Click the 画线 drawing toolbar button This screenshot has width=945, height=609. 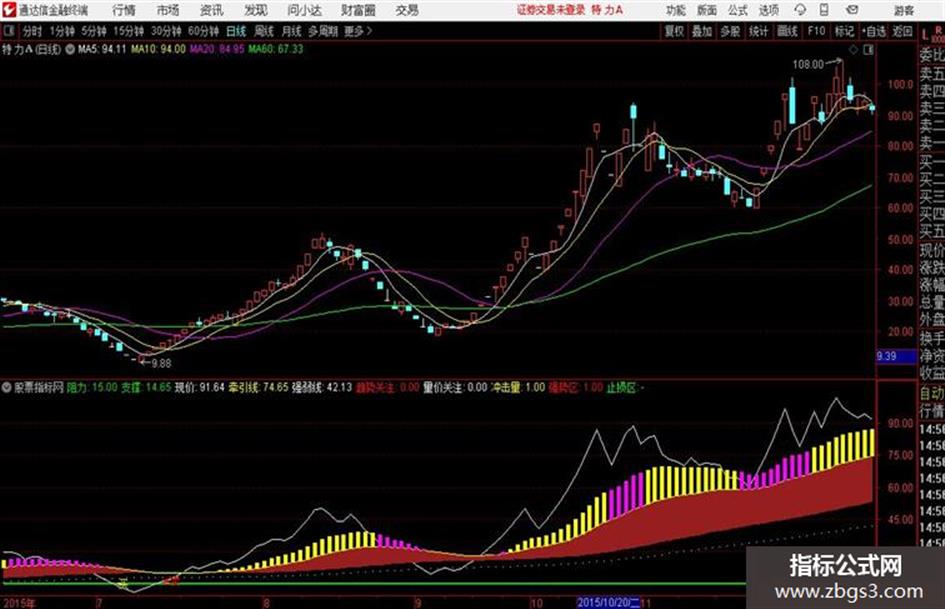(787, 31)
